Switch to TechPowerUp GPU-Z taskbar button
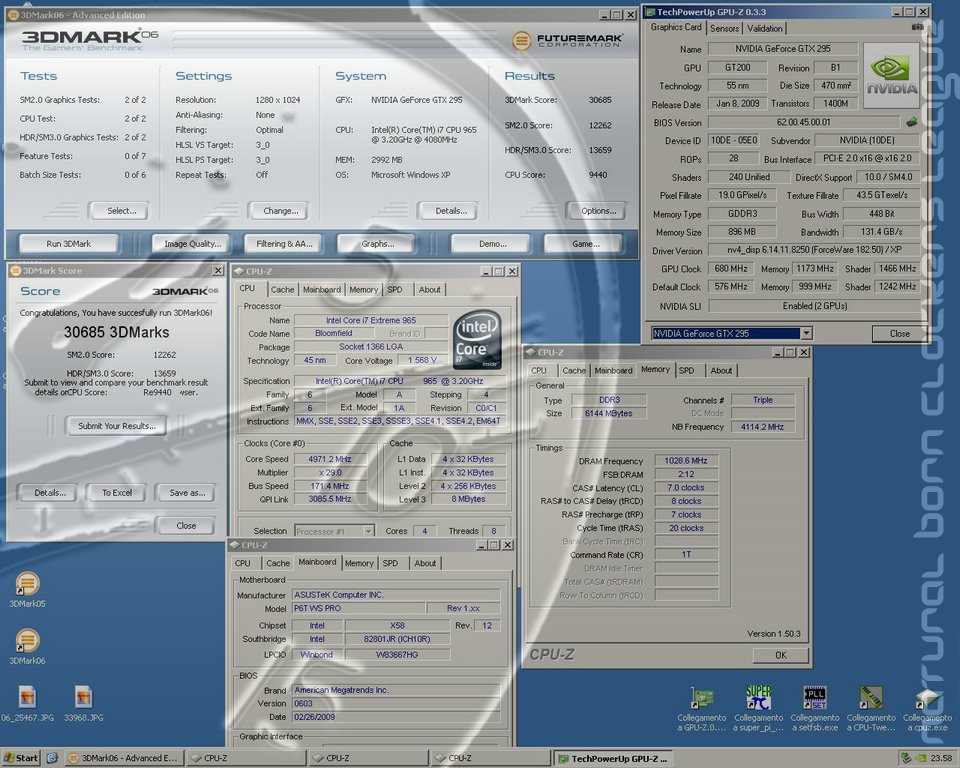Screen dimensions: 960x768 coord(614,758)
